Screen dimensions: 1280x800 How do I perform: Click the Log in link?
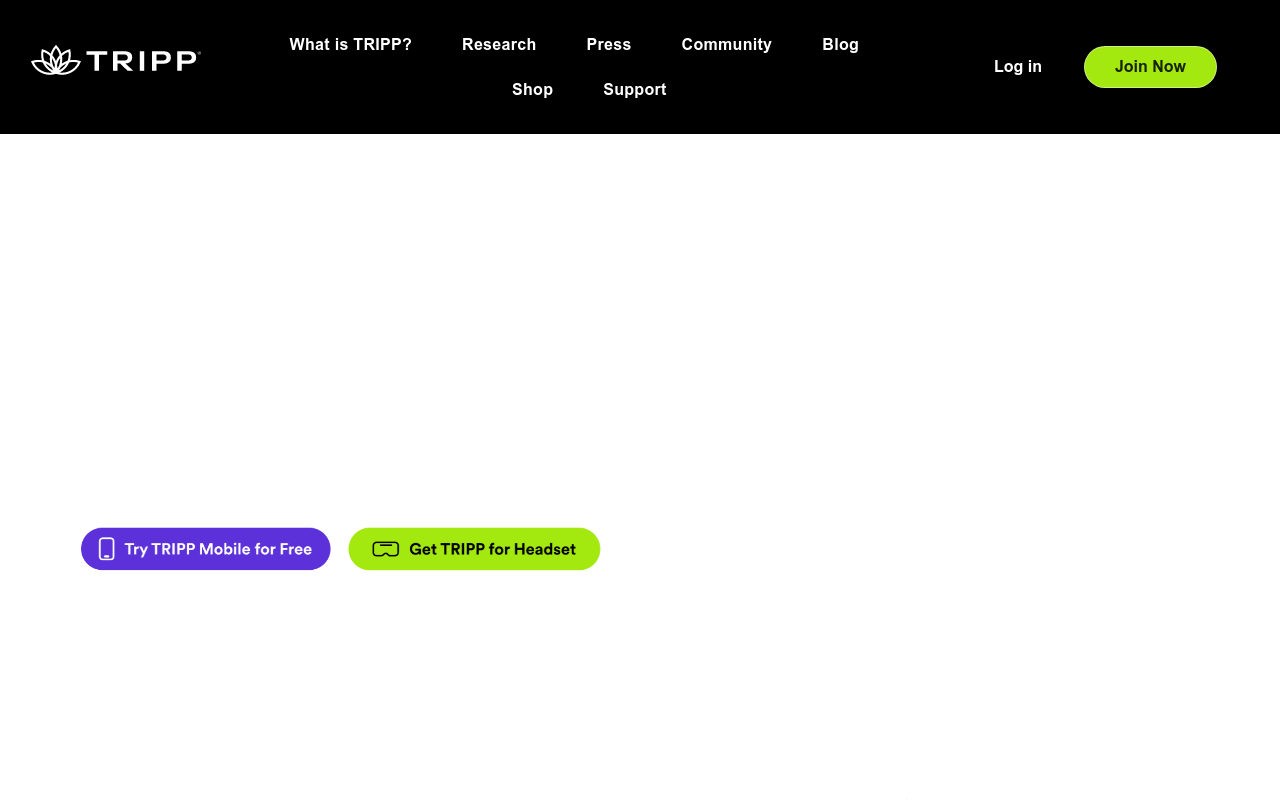pos(1018,67)
